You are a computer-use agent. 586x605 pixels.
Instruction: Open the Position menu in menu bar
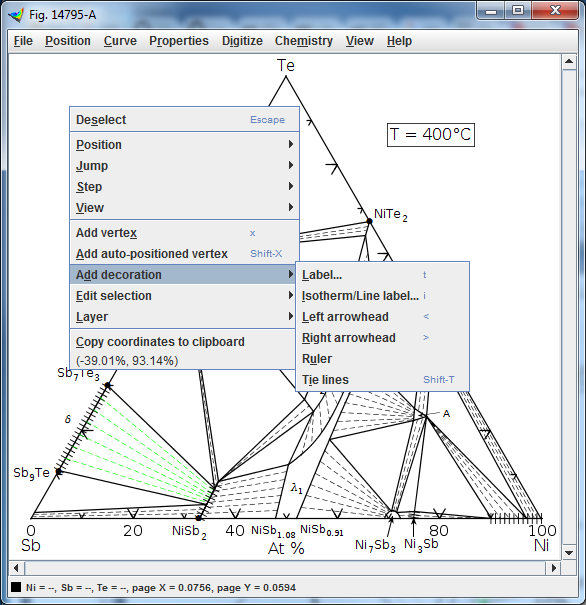(68, 41)
